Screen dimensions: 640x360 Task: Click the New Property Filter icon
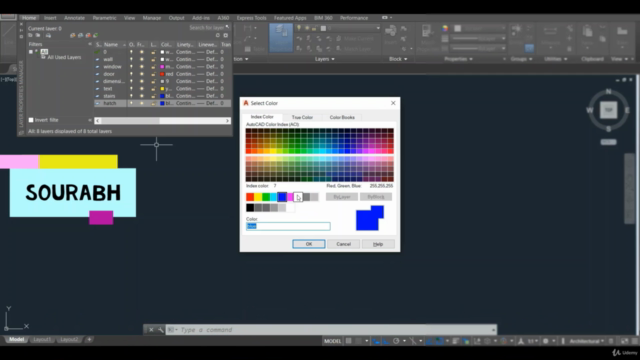coord(30,36)
